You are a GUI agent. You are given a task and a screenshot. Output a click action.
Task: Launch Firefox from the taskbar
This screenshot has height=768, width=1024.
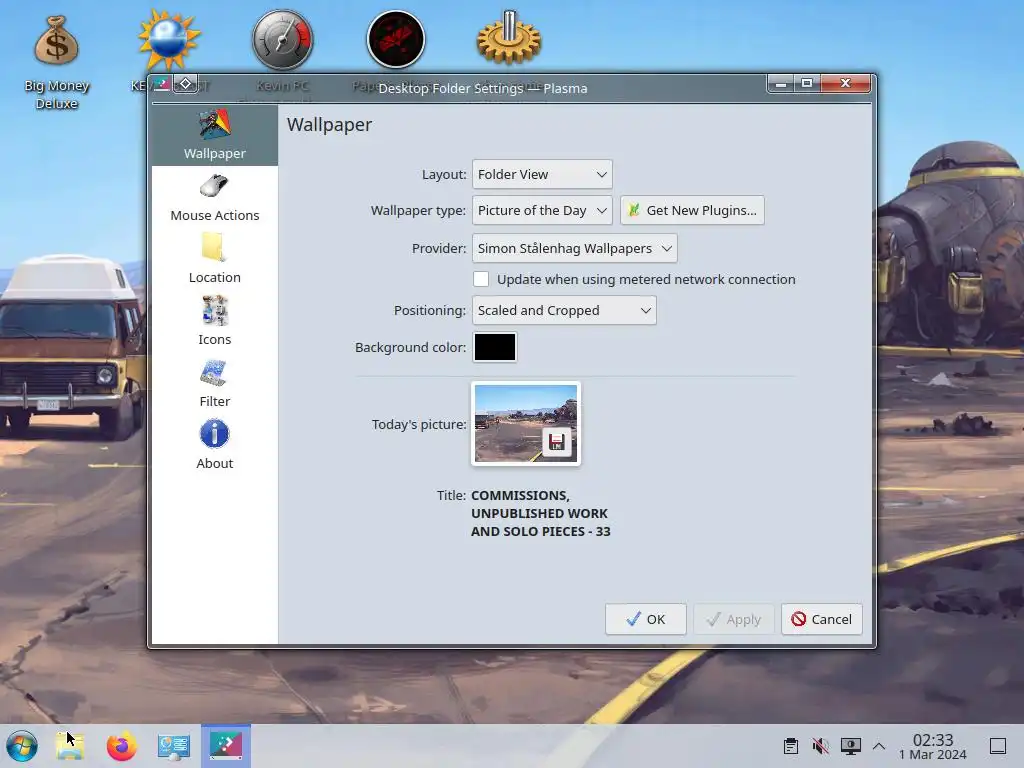point(121,746)
